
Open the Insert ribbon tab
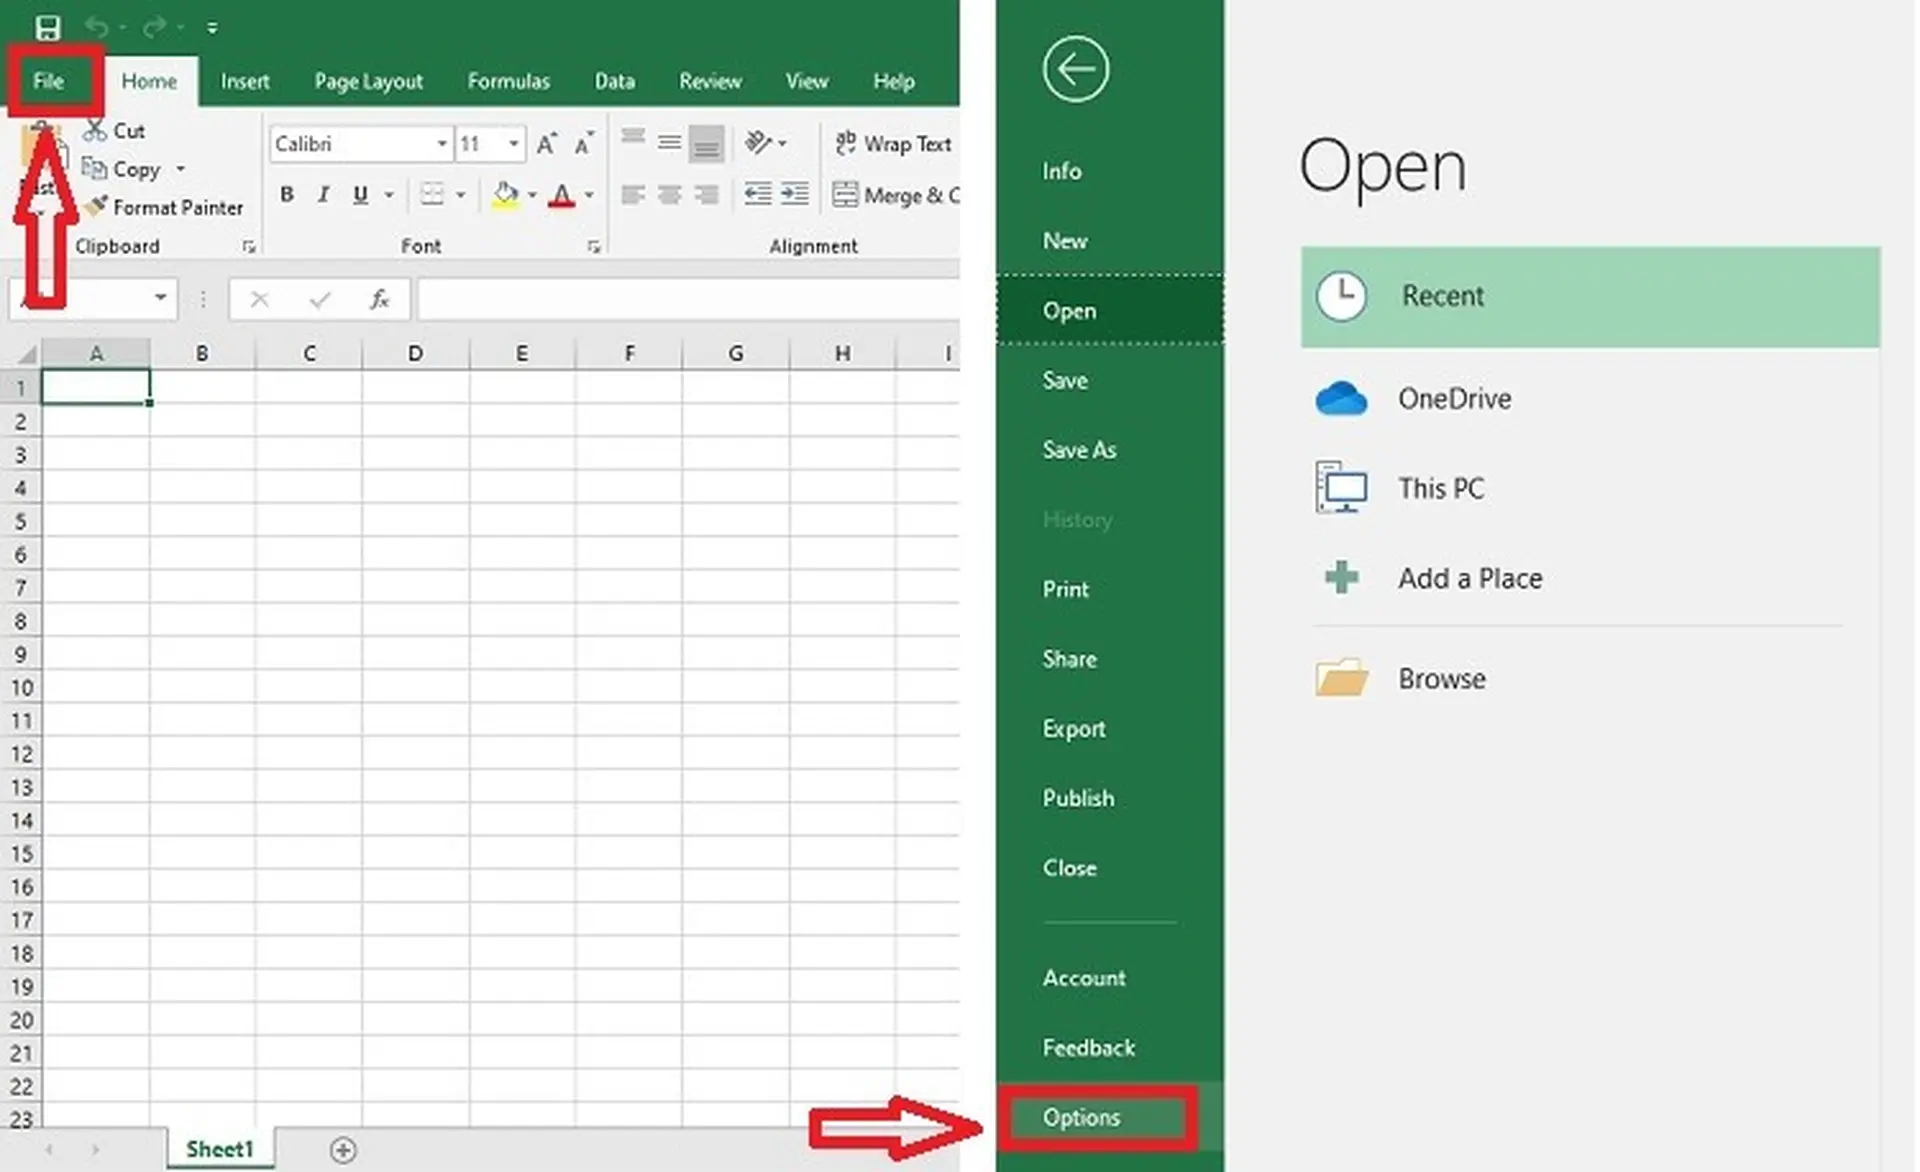click(245, 81)
